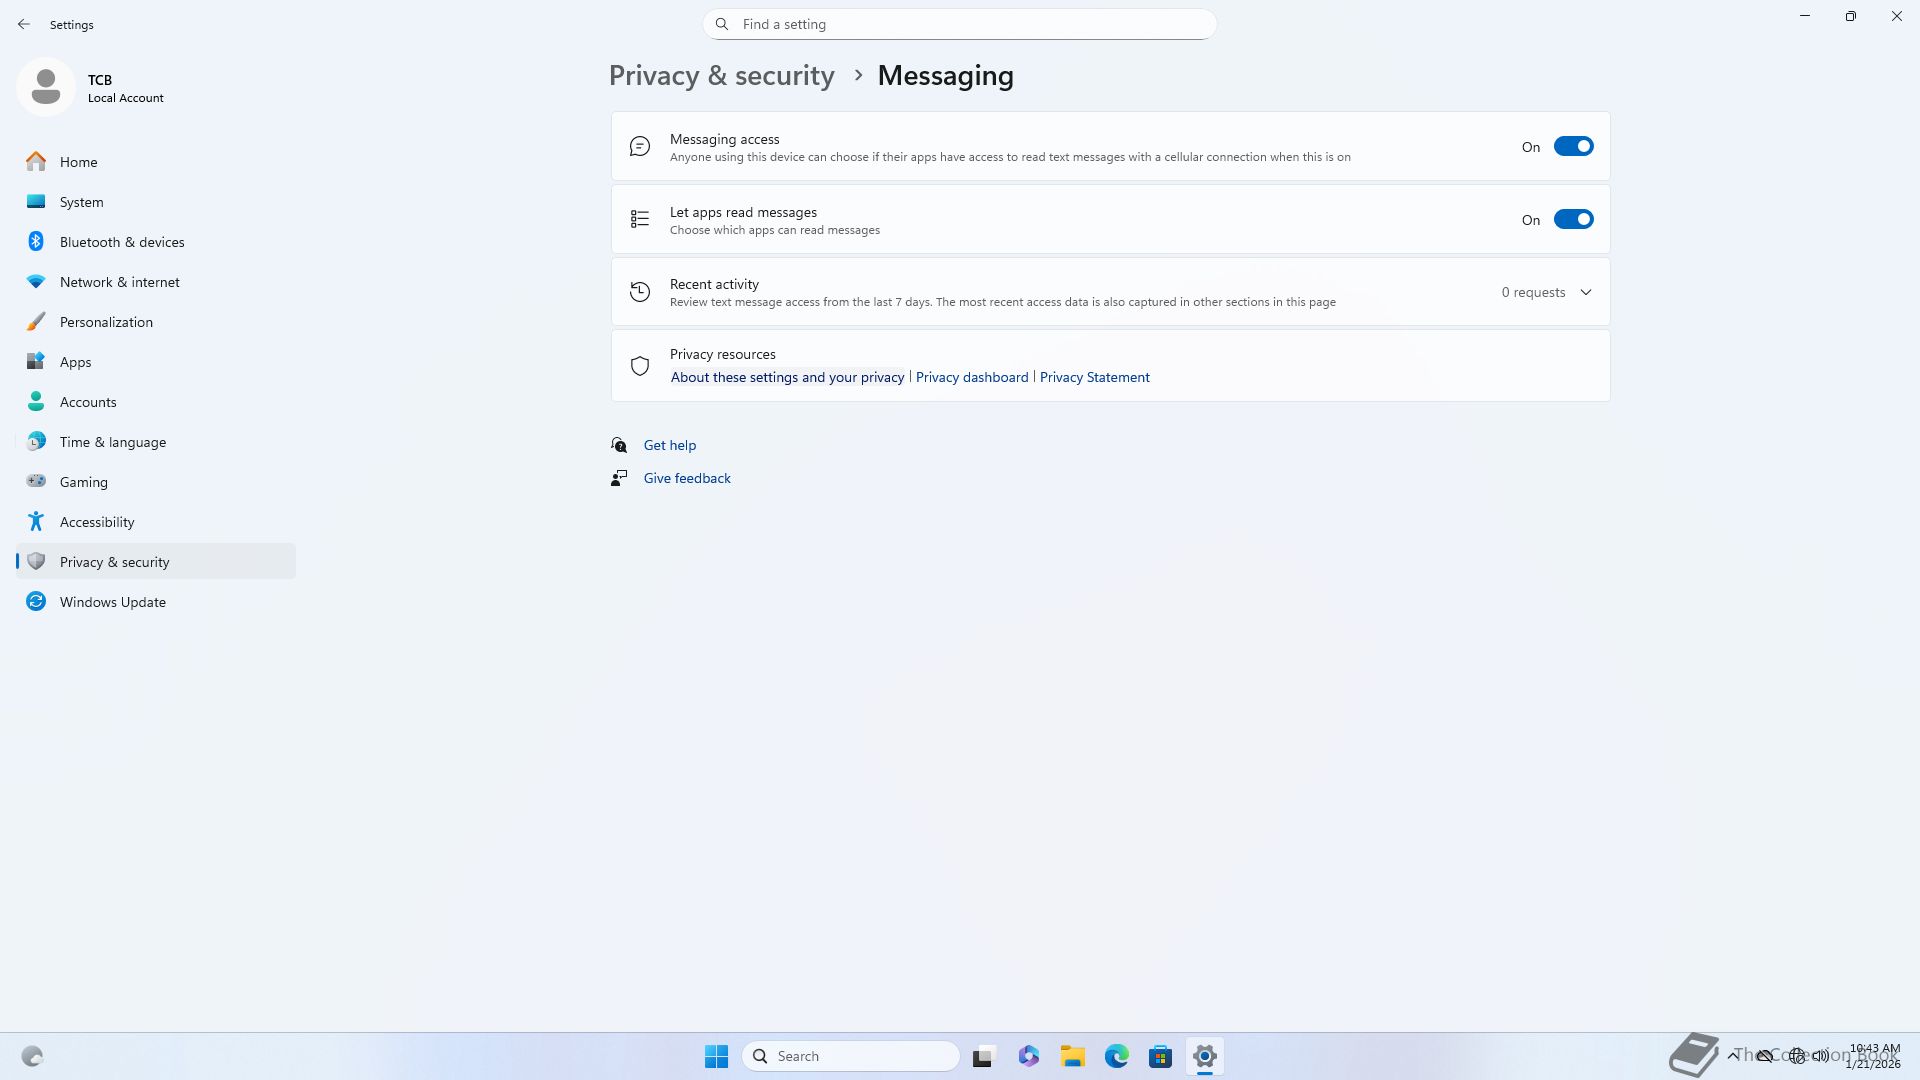Open the Apps settings section
Screen dimensions: 1920x1080
(75, 362)
